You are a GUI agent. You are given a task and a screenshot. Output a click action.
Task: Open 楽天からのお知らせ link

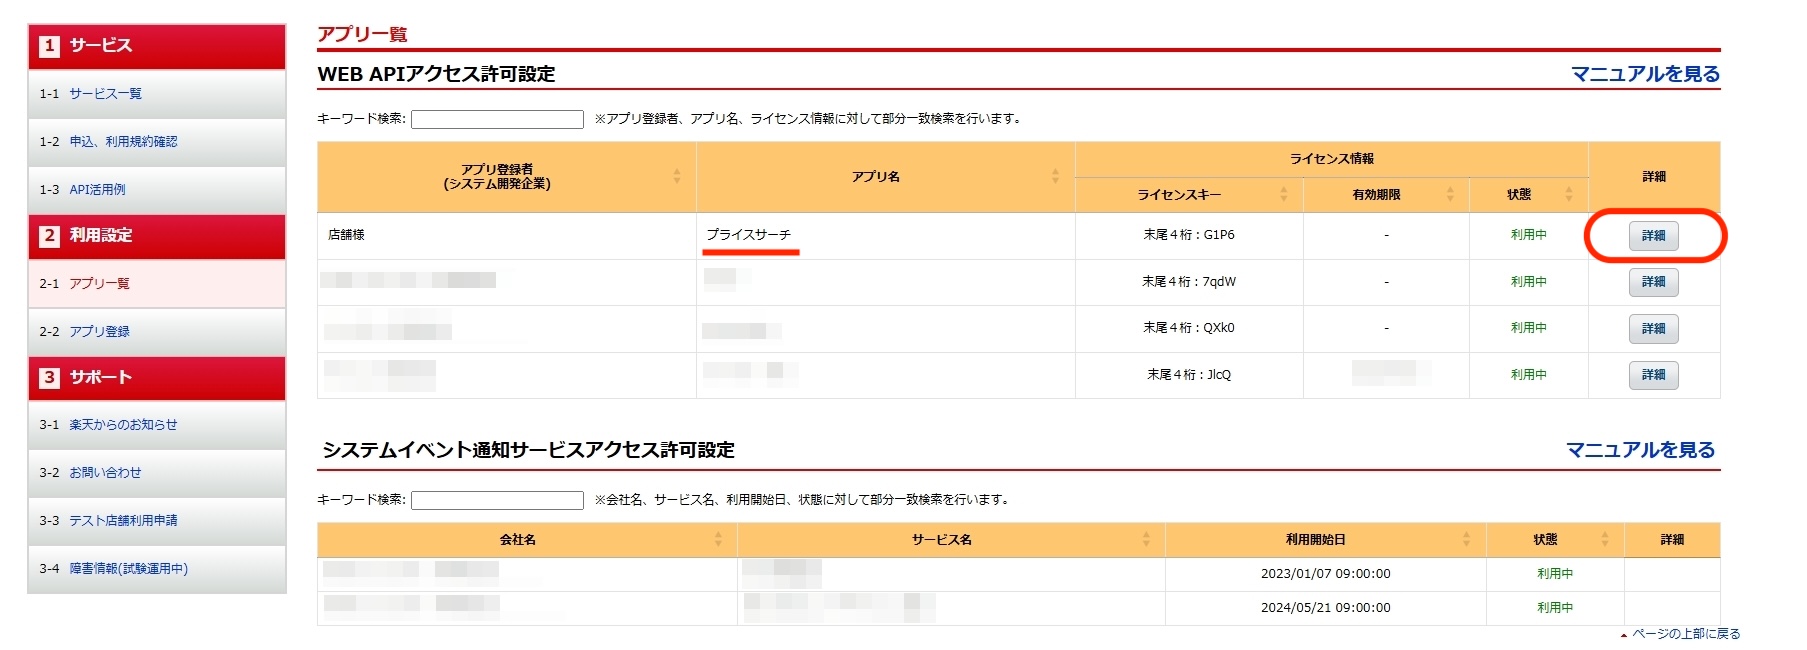(123, 425)
